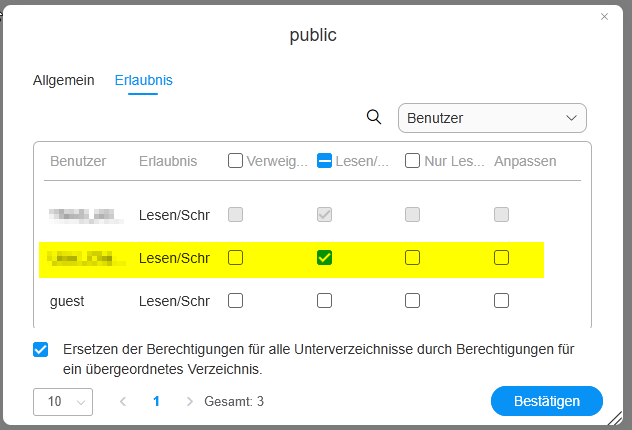Open the page size 10 dropdown
This screenshot has width=632, height=430.
click(x=63, y=402)
